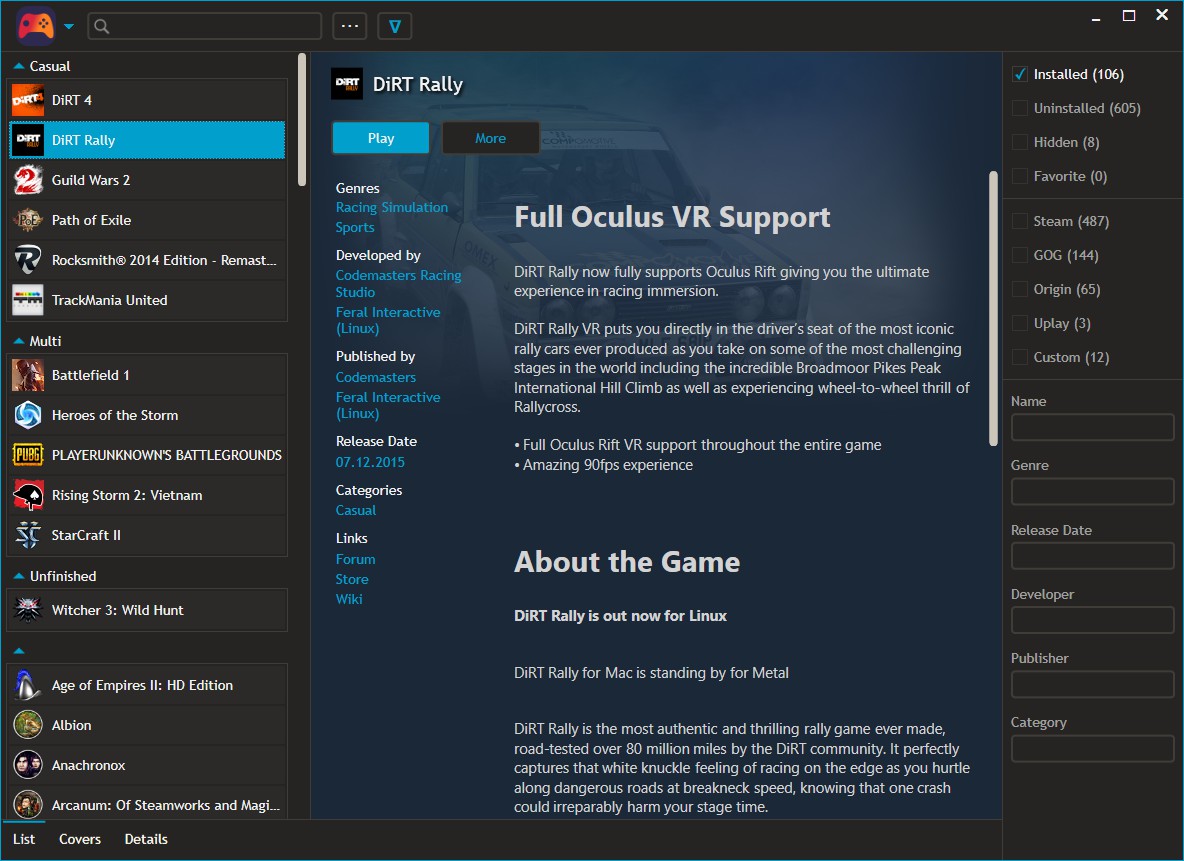Enable the Hidden (8) filter

click(1019, 142)
